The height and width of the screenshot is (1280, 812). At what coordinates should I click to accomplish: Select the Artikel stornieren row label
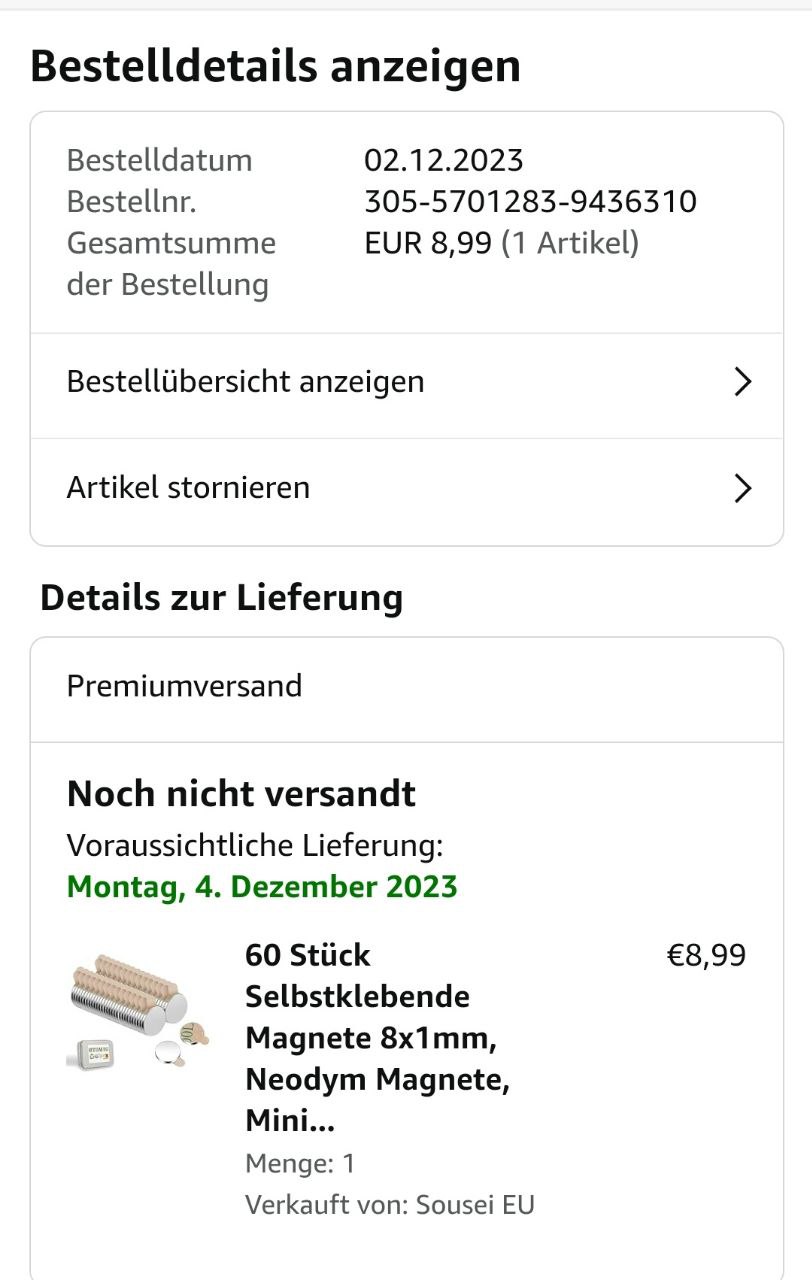[x=188, y=488]
